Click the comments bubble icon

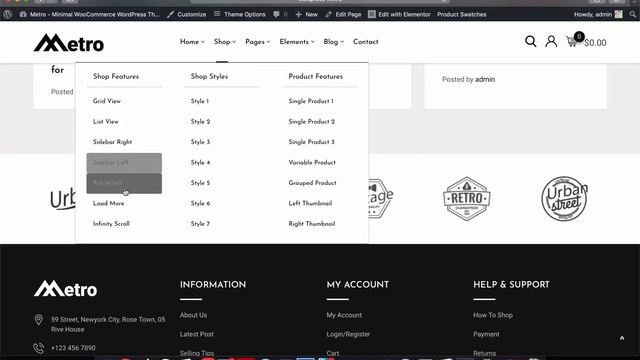click(x=276, y=14)
